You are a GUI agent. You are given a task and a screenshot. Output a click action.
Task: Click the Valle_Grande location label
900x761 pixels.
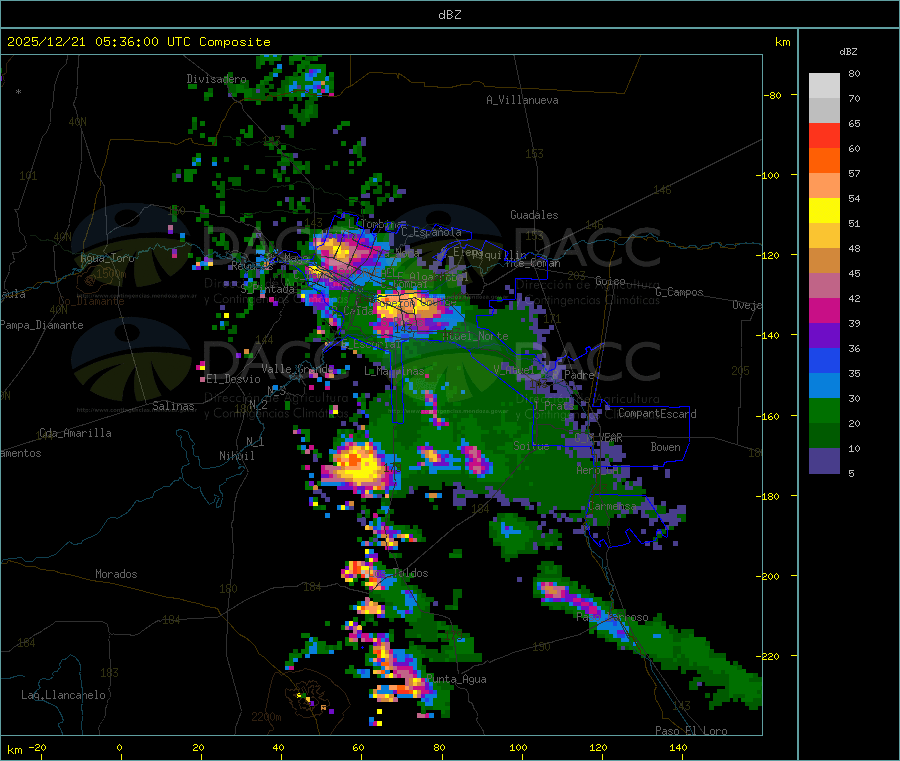298,369
